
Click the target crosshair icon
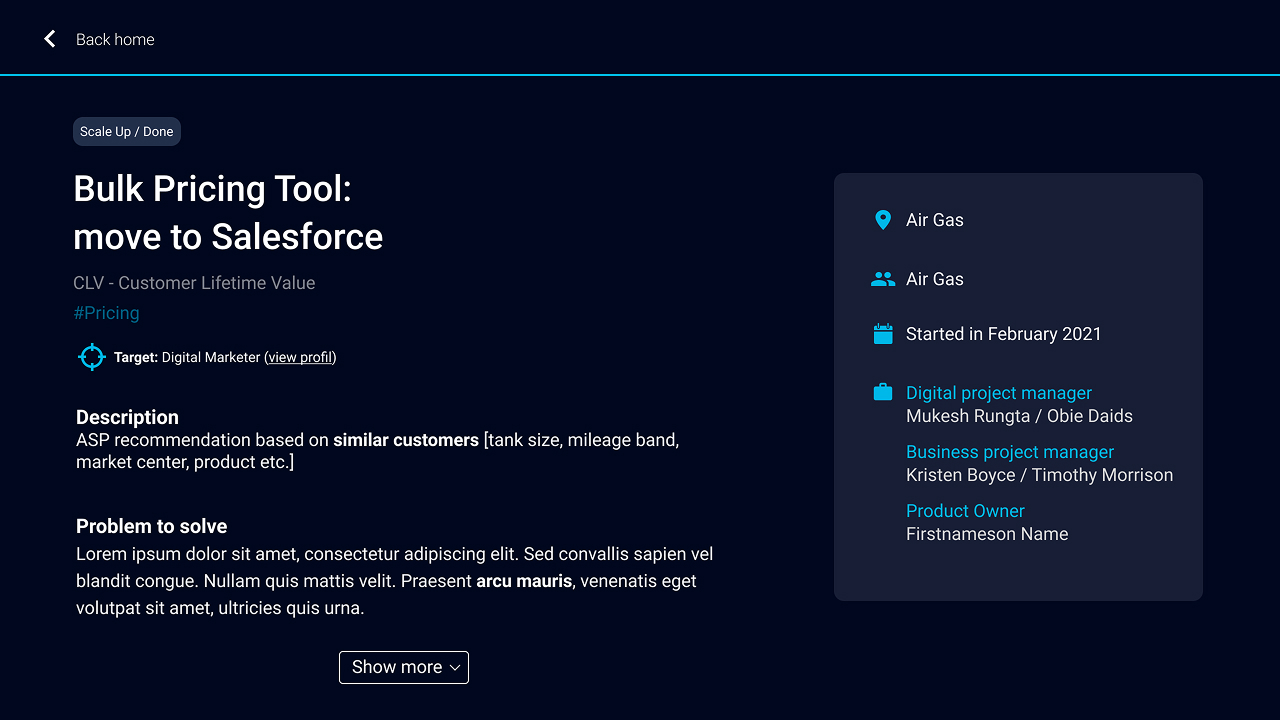coord(92,357)
